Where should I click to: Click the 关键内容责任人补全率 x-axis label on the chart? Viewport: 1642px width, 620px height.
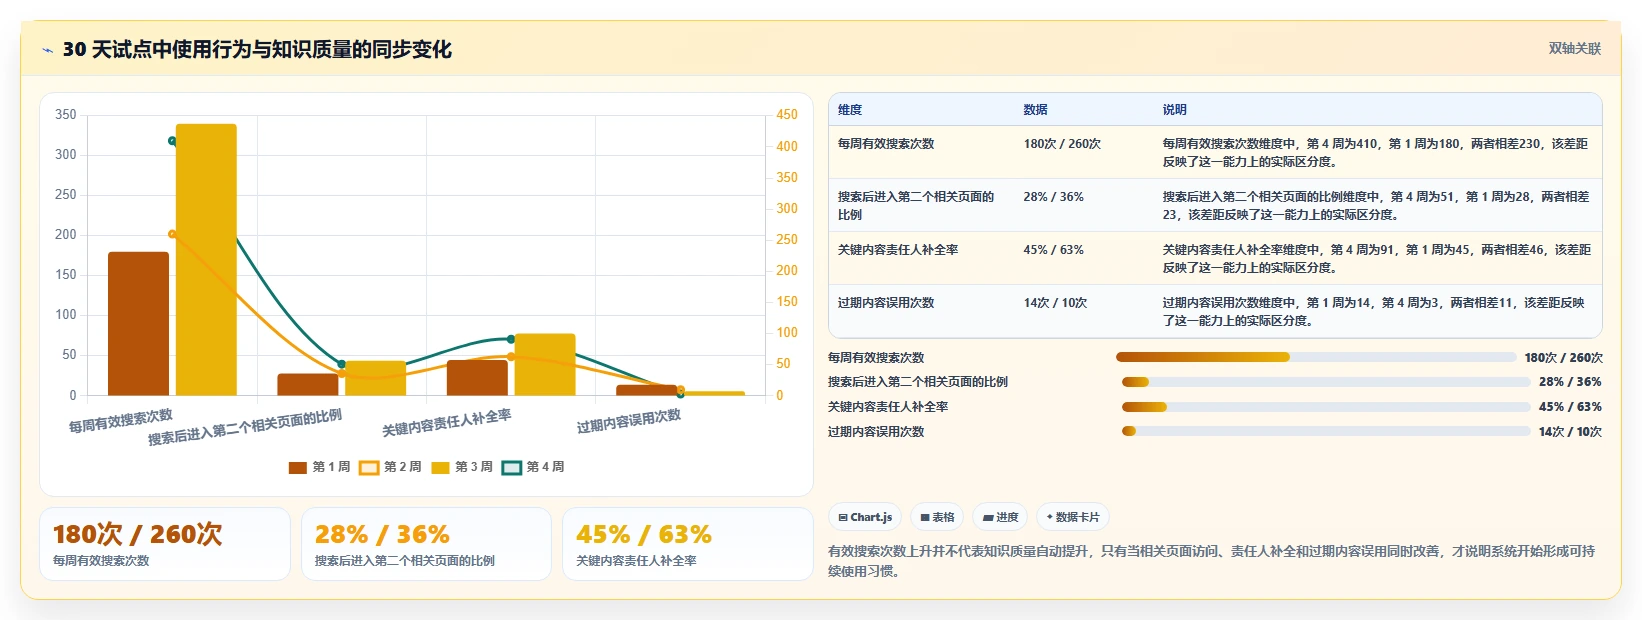point(446,423)
